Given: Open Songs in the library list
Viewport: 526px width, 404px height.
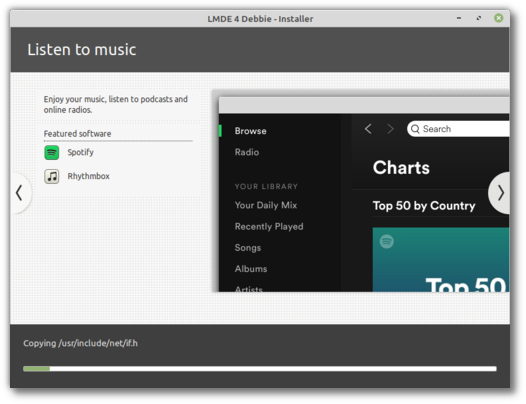Looking at the screenshot, I should 248,248.
